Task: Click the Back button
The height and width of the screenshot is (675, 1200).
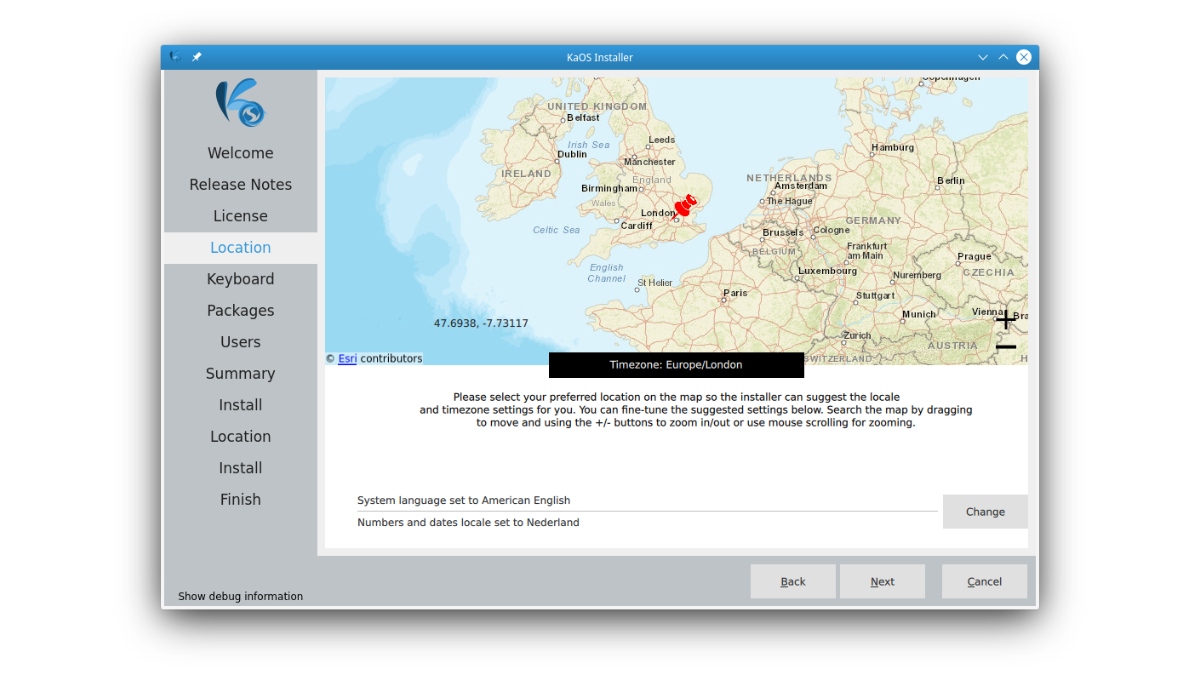Action: pyautogui.click(x=793, y=581)
